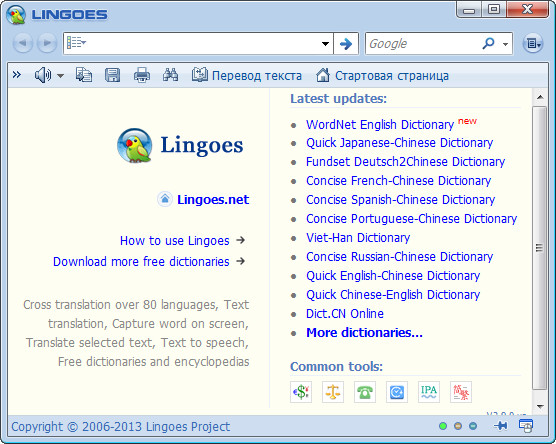Open Quick Japanese-Chinese Dictionary link

[x=400, y=143]
